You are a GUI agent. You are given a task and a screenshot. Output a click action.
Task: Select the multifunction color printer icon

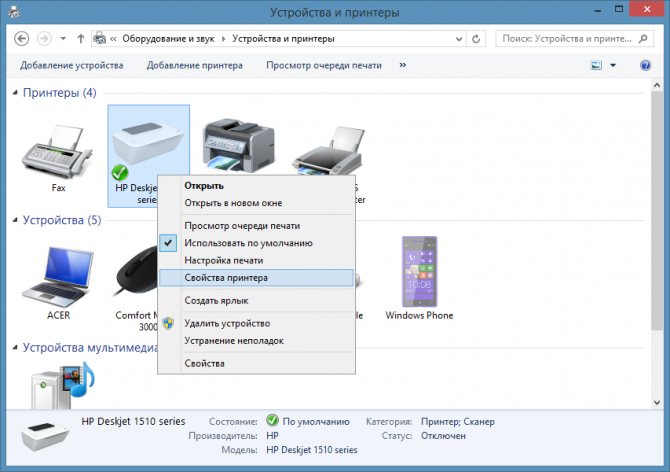coord(238,146)
